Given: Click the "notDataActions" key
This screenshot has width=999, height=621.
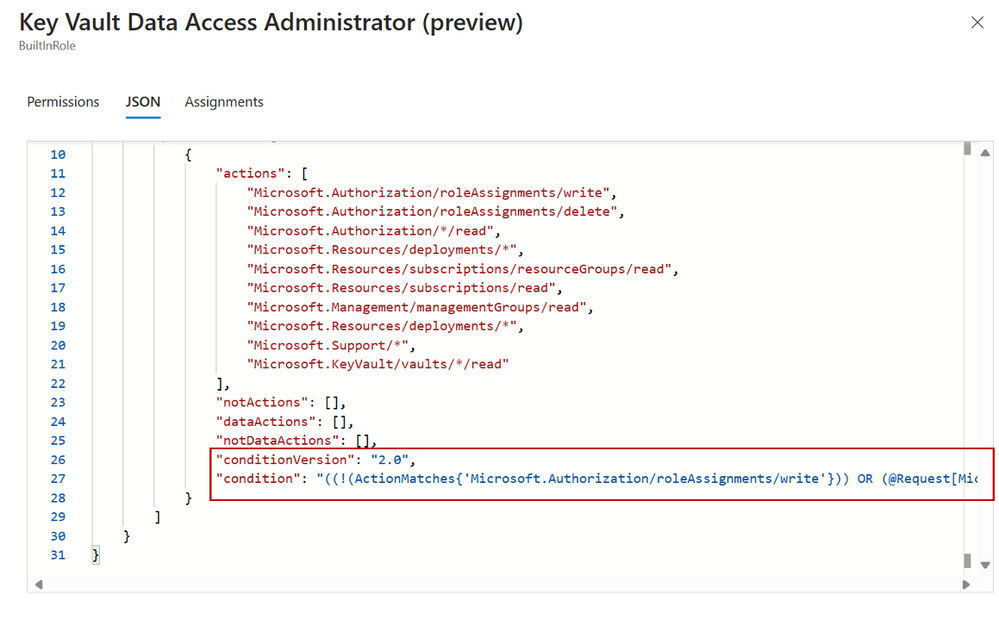Looking at the screenshot, I should point(277,441).
